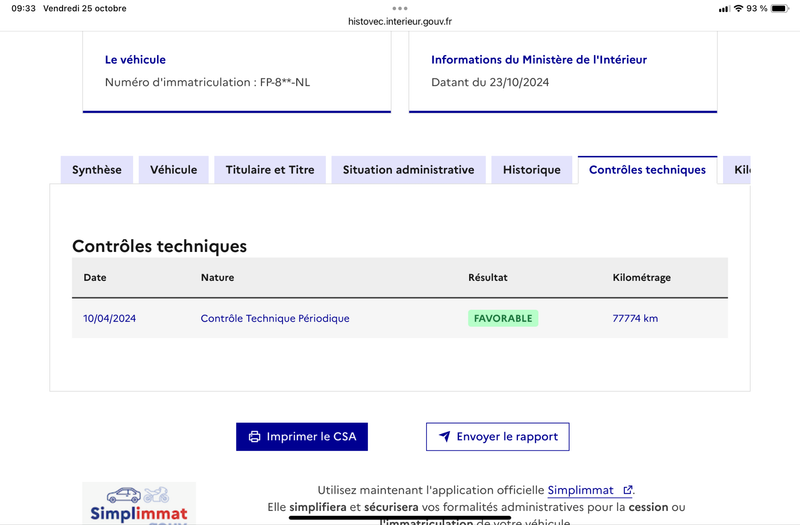Tap the Vendredi 25 octobre date
The image size is (800, 525).
[x=85, y=8]
